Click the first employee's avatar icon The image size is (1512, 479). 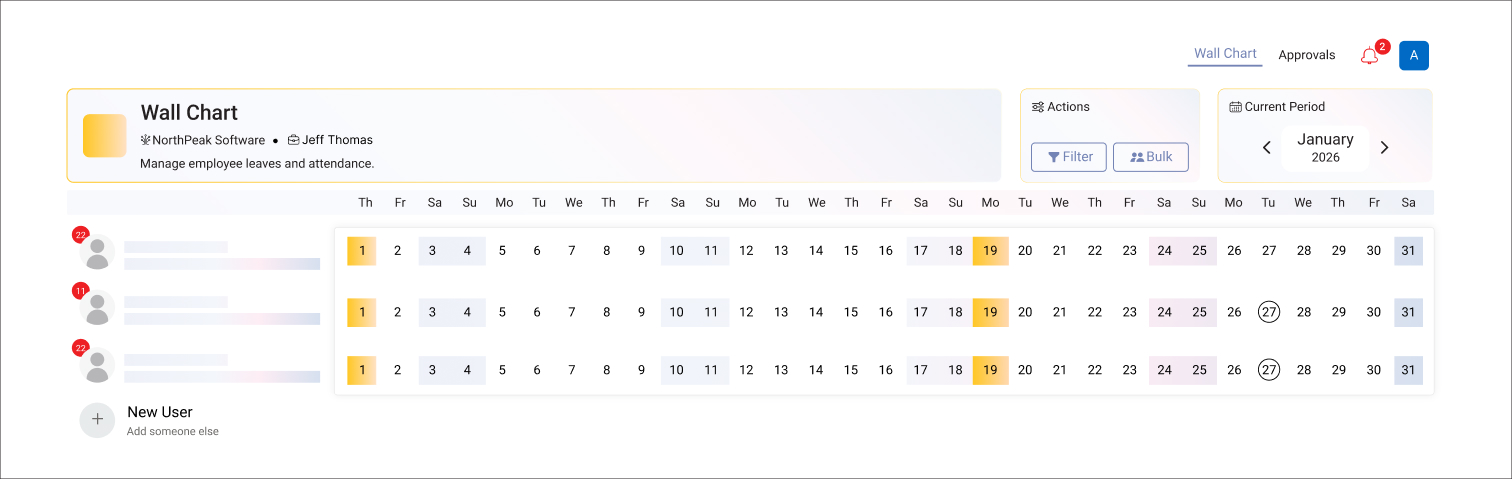point(97,252)
